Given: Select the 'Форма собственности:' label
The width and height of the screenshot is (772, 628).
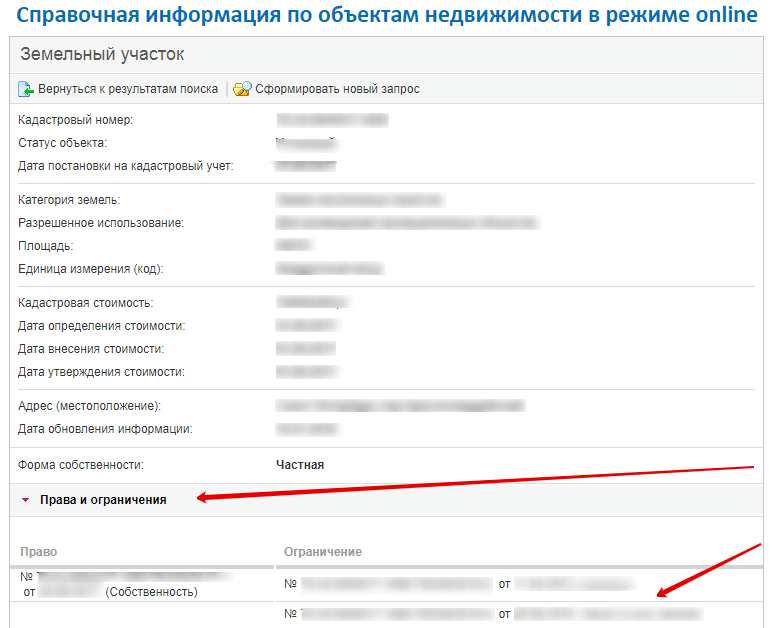Looking at the screenshot, I should tap(81, 465).
